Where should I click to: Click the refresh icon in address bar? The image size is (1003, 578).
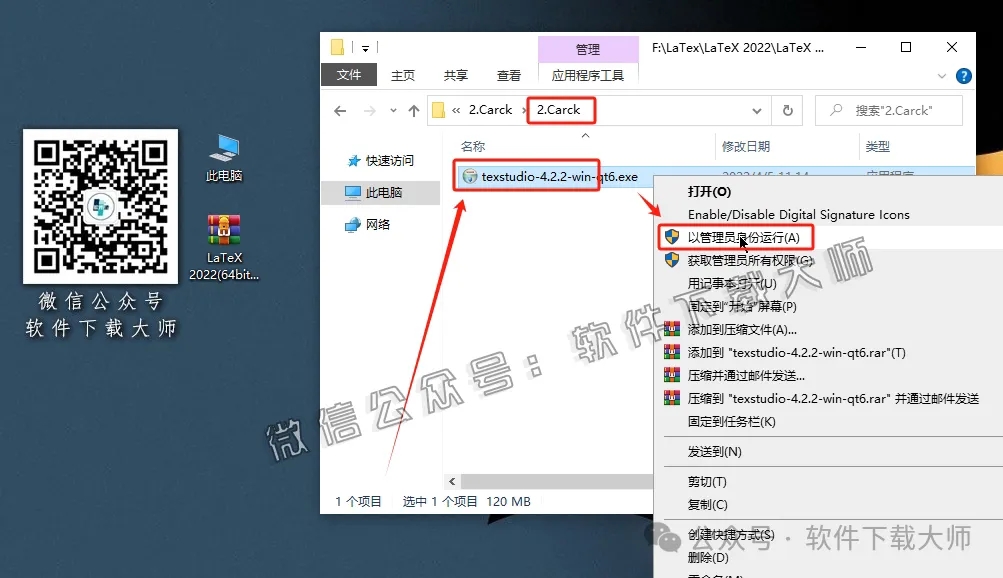pos(790,110)
